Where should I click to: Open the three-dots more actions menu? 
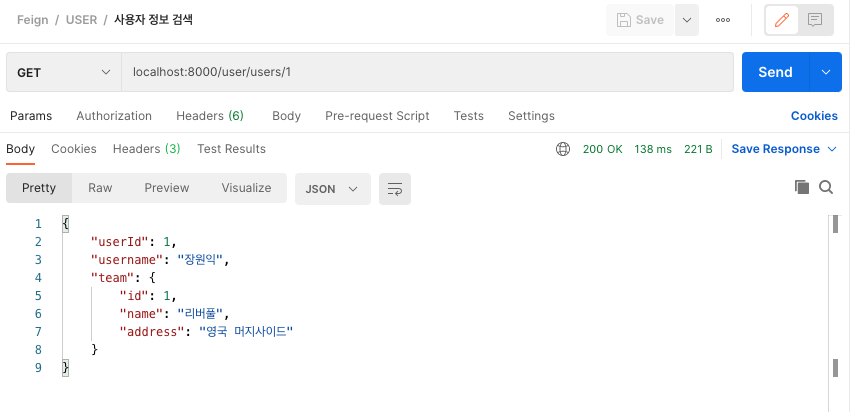click(723, 20)
